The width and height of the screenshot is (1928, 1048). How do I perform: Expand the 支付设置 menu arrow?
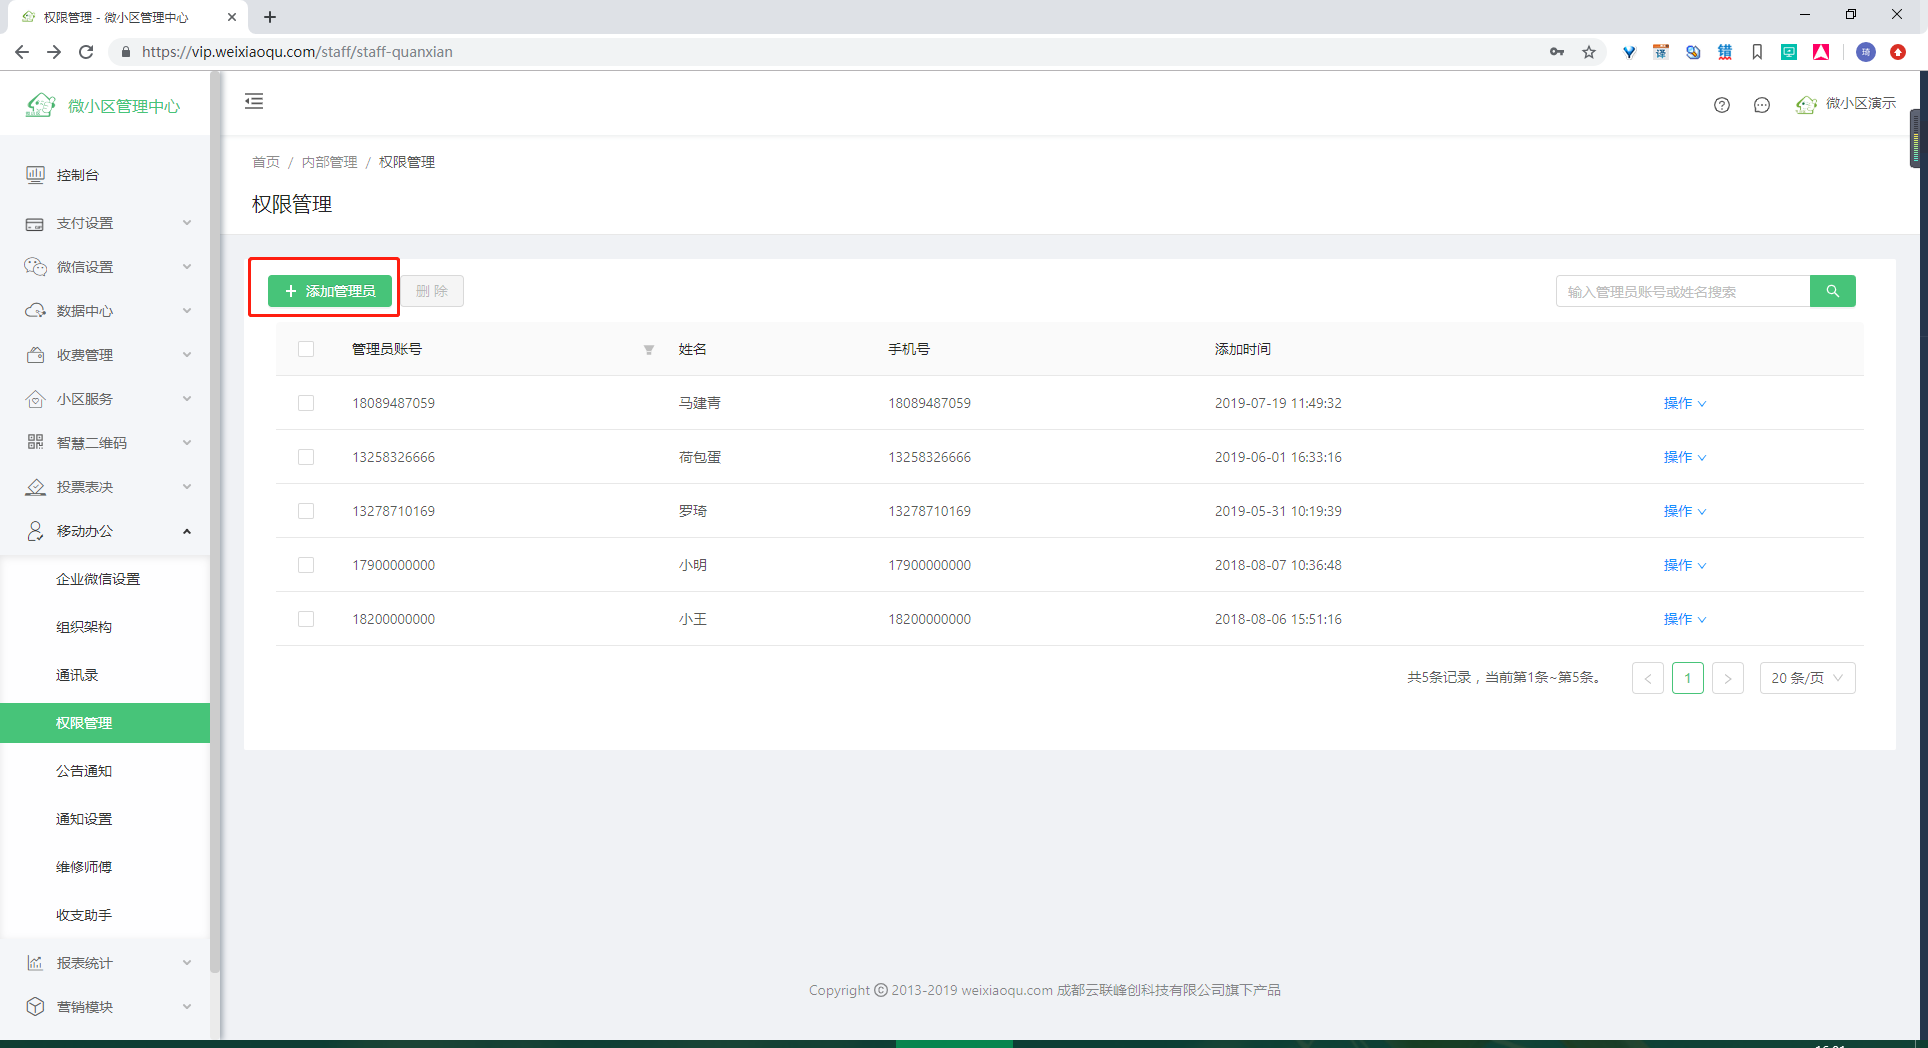click(187, 223)
